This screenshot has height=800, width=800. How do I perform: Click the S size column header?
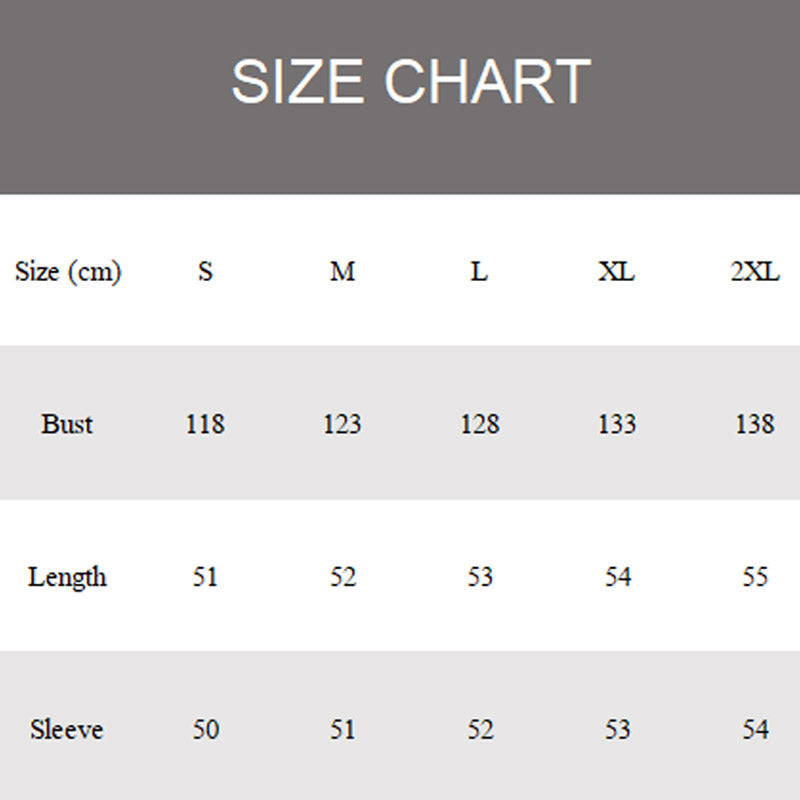point(205,272)
